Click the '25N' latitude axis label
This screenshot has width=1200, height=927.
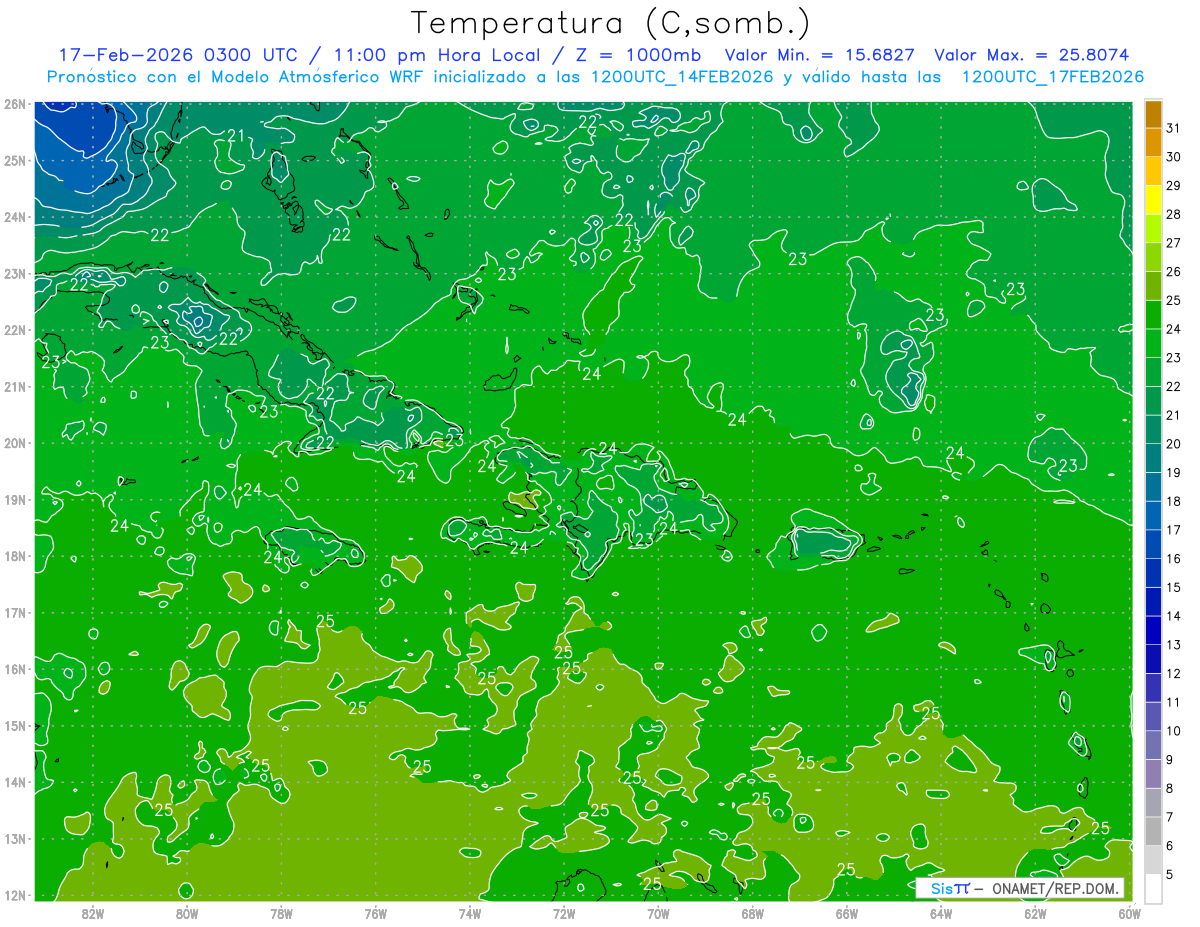point(14,160)
